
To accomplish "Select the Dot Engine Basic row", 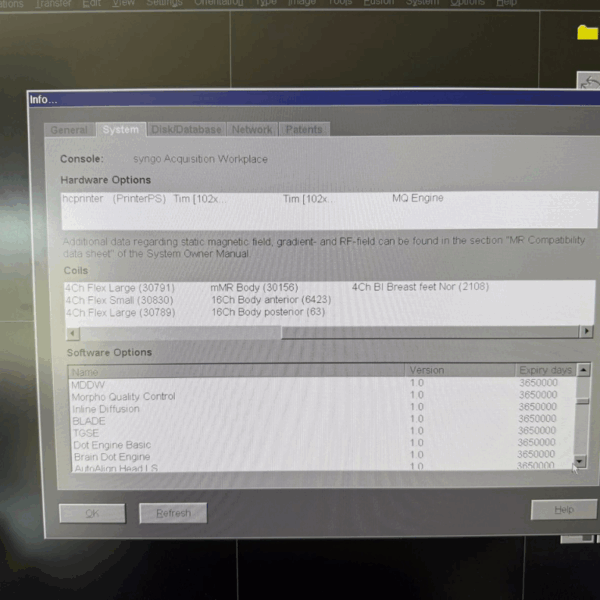I will tap(322, 444).
